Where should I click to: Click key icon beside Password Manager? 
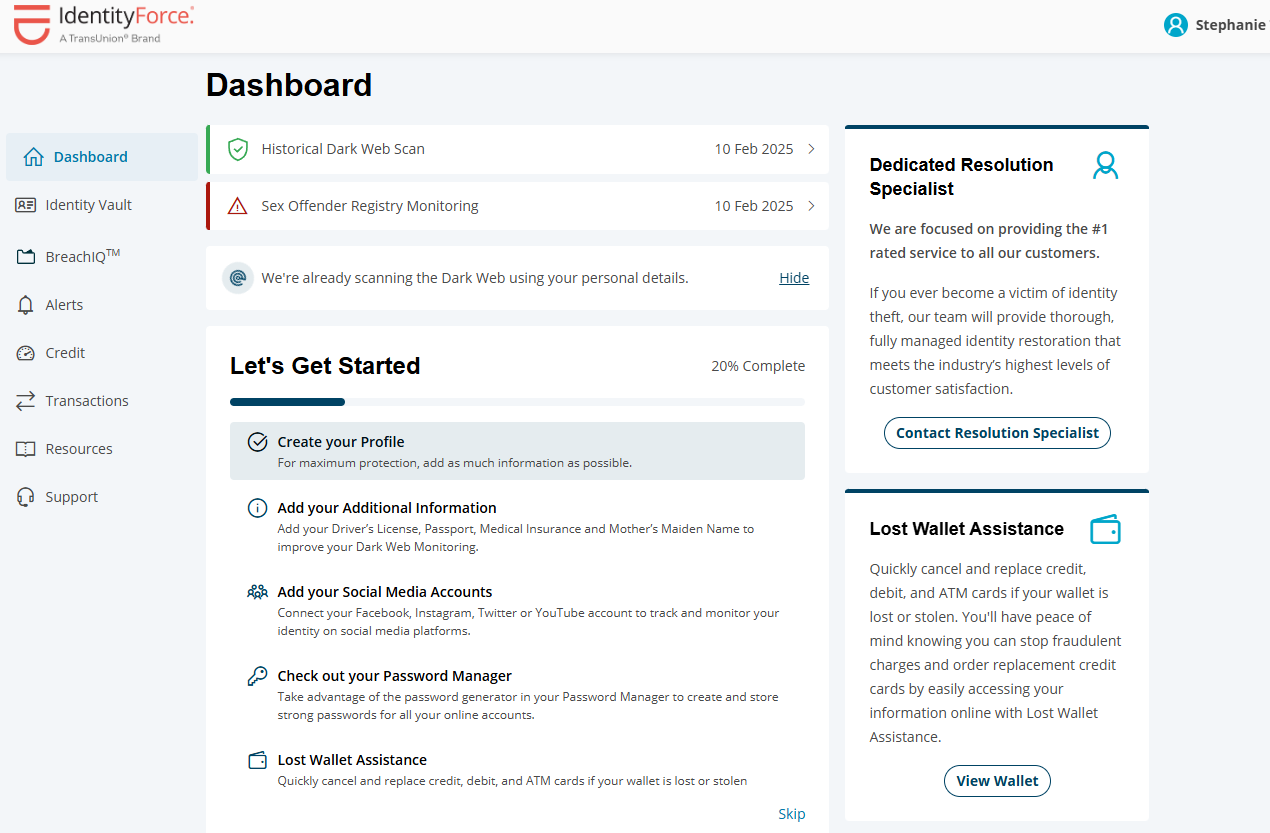point(257,676)
